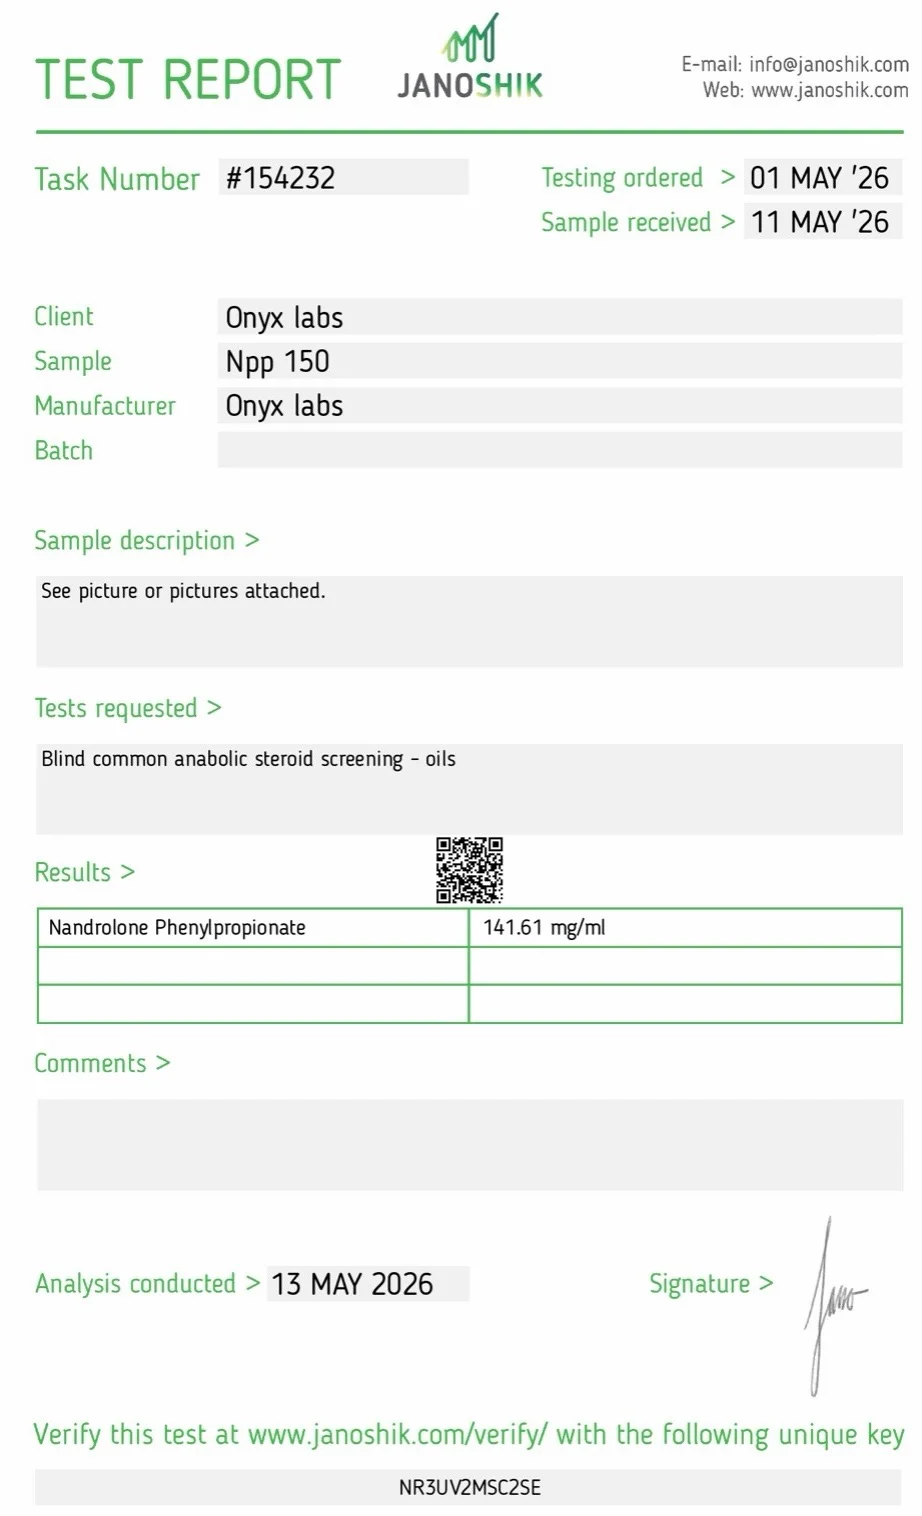The width and height of the screenshot is (922, 1516).
Task: Click the QR code above results
Action: pos(469,870)
